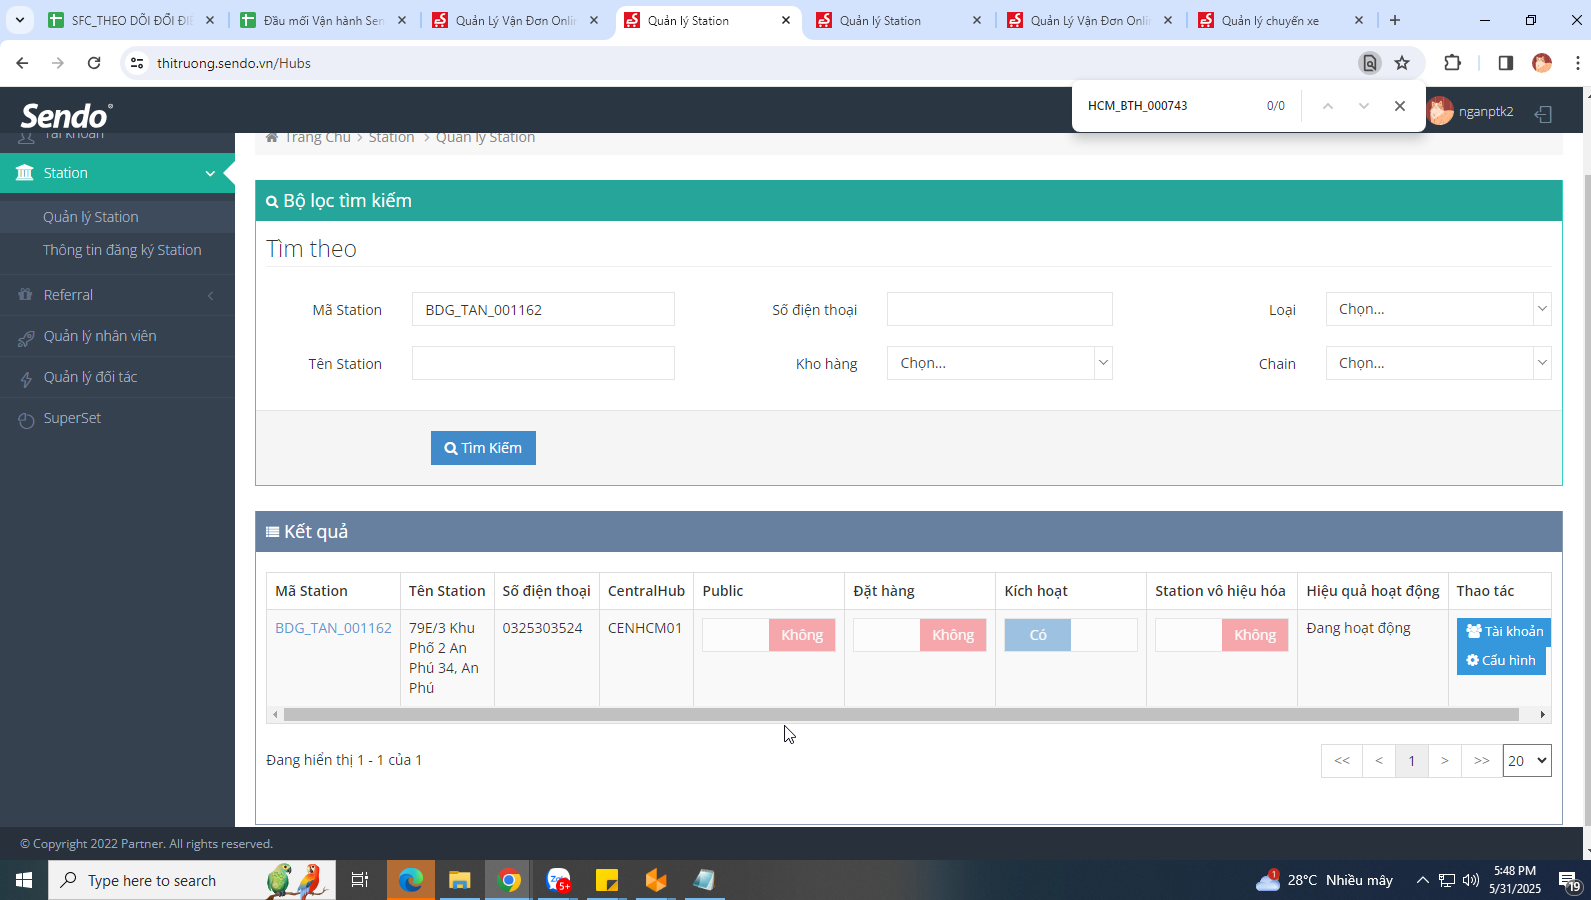Open Windows Start menu
The height and width of the screenshot is (900, 1591).
click(x=24, y=880)
